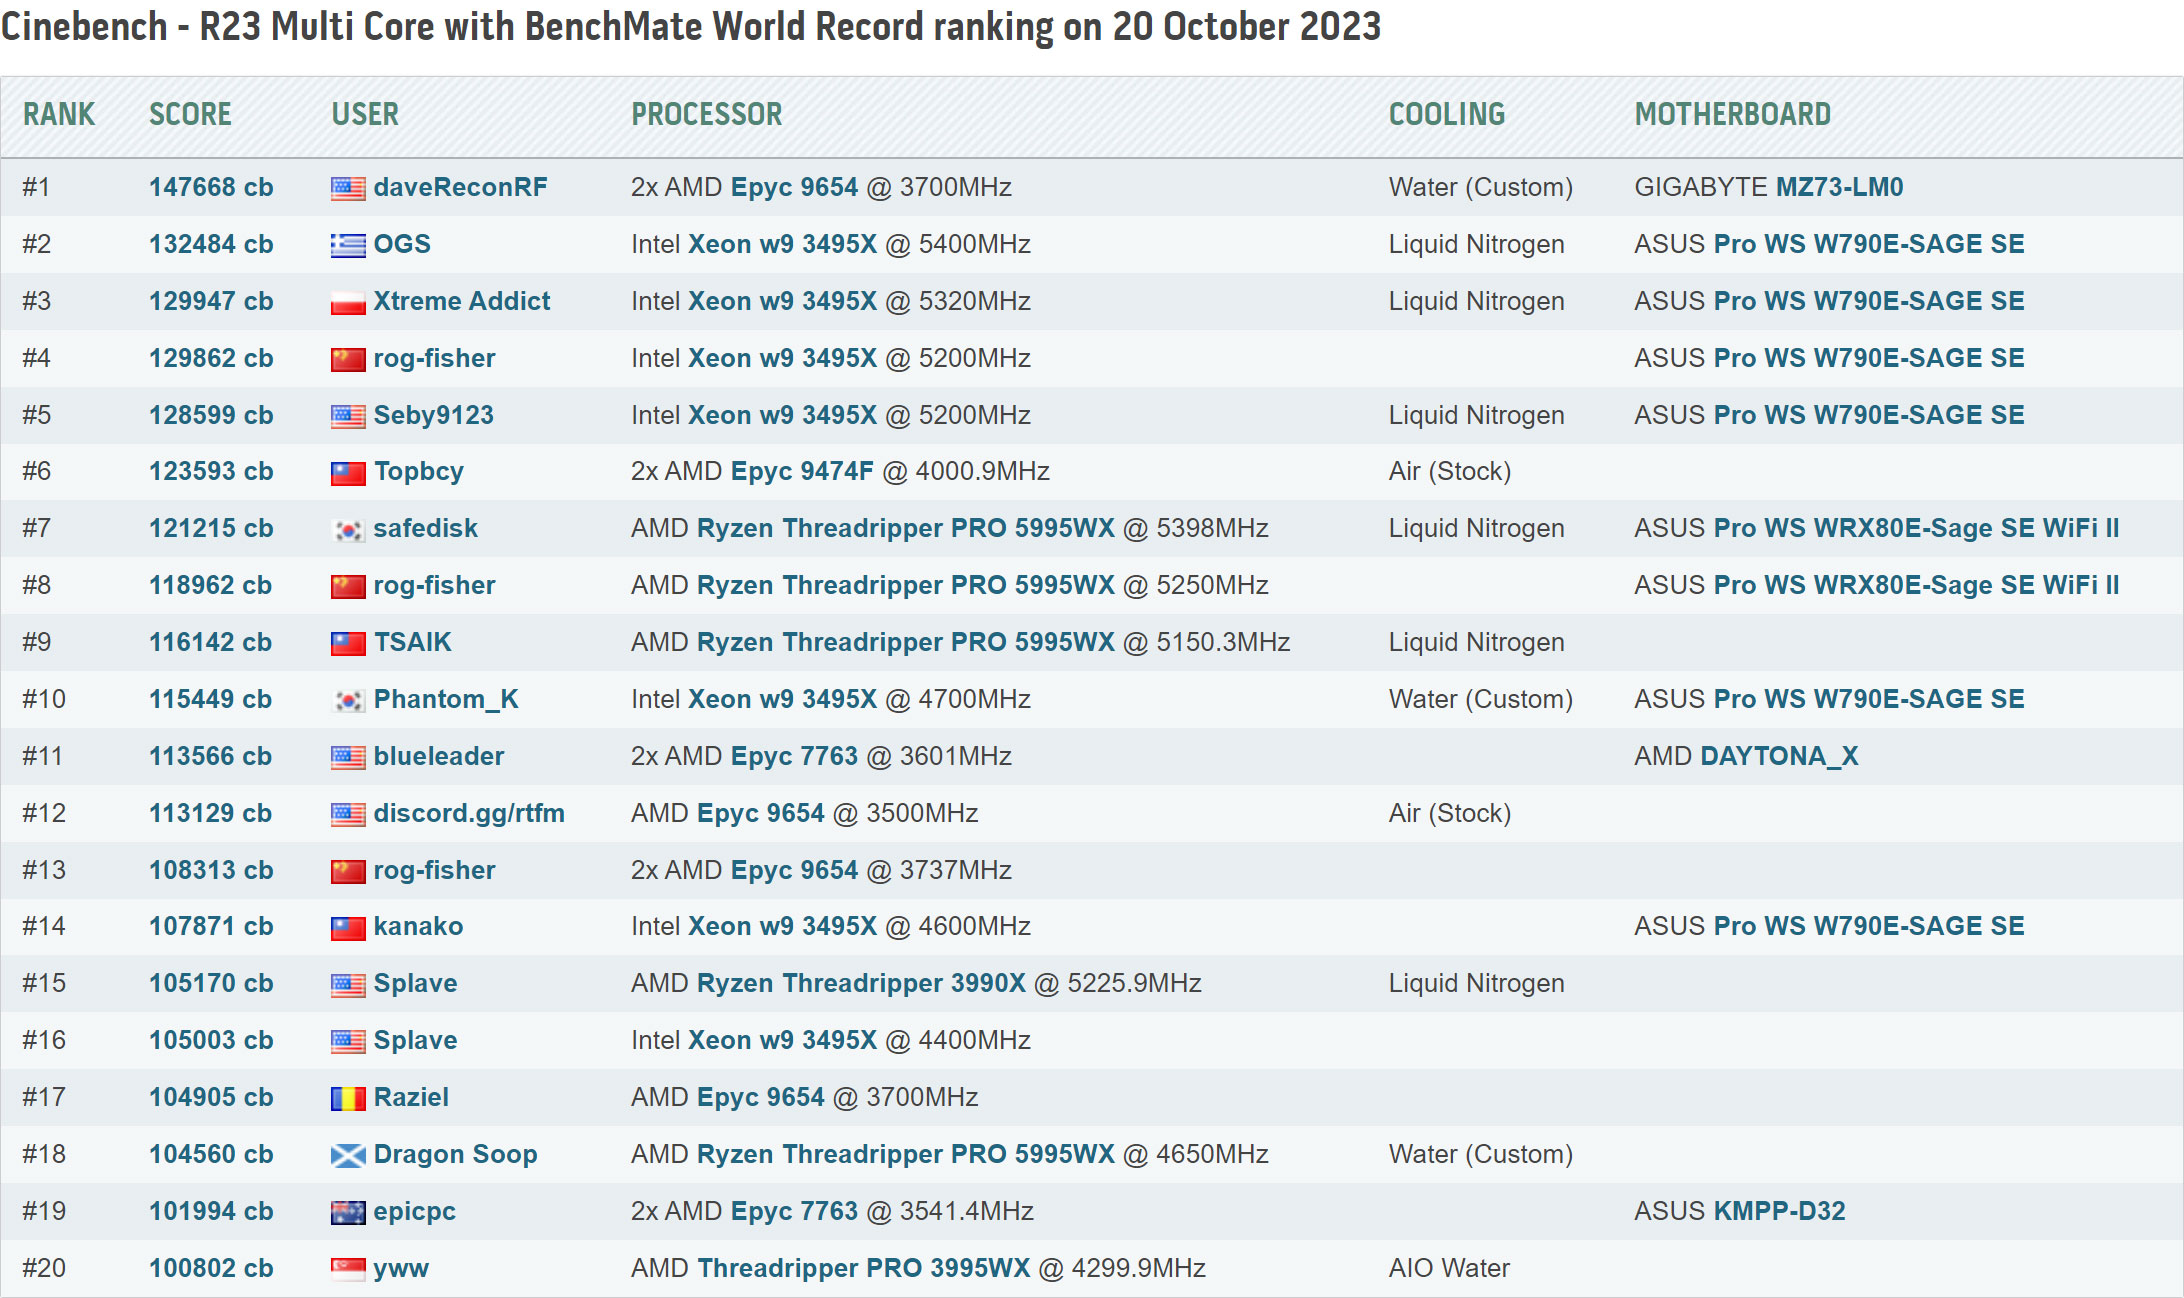Open discord.gg/rtfm user profile
Screen dimensions: 2184x1298
[469, 813]
